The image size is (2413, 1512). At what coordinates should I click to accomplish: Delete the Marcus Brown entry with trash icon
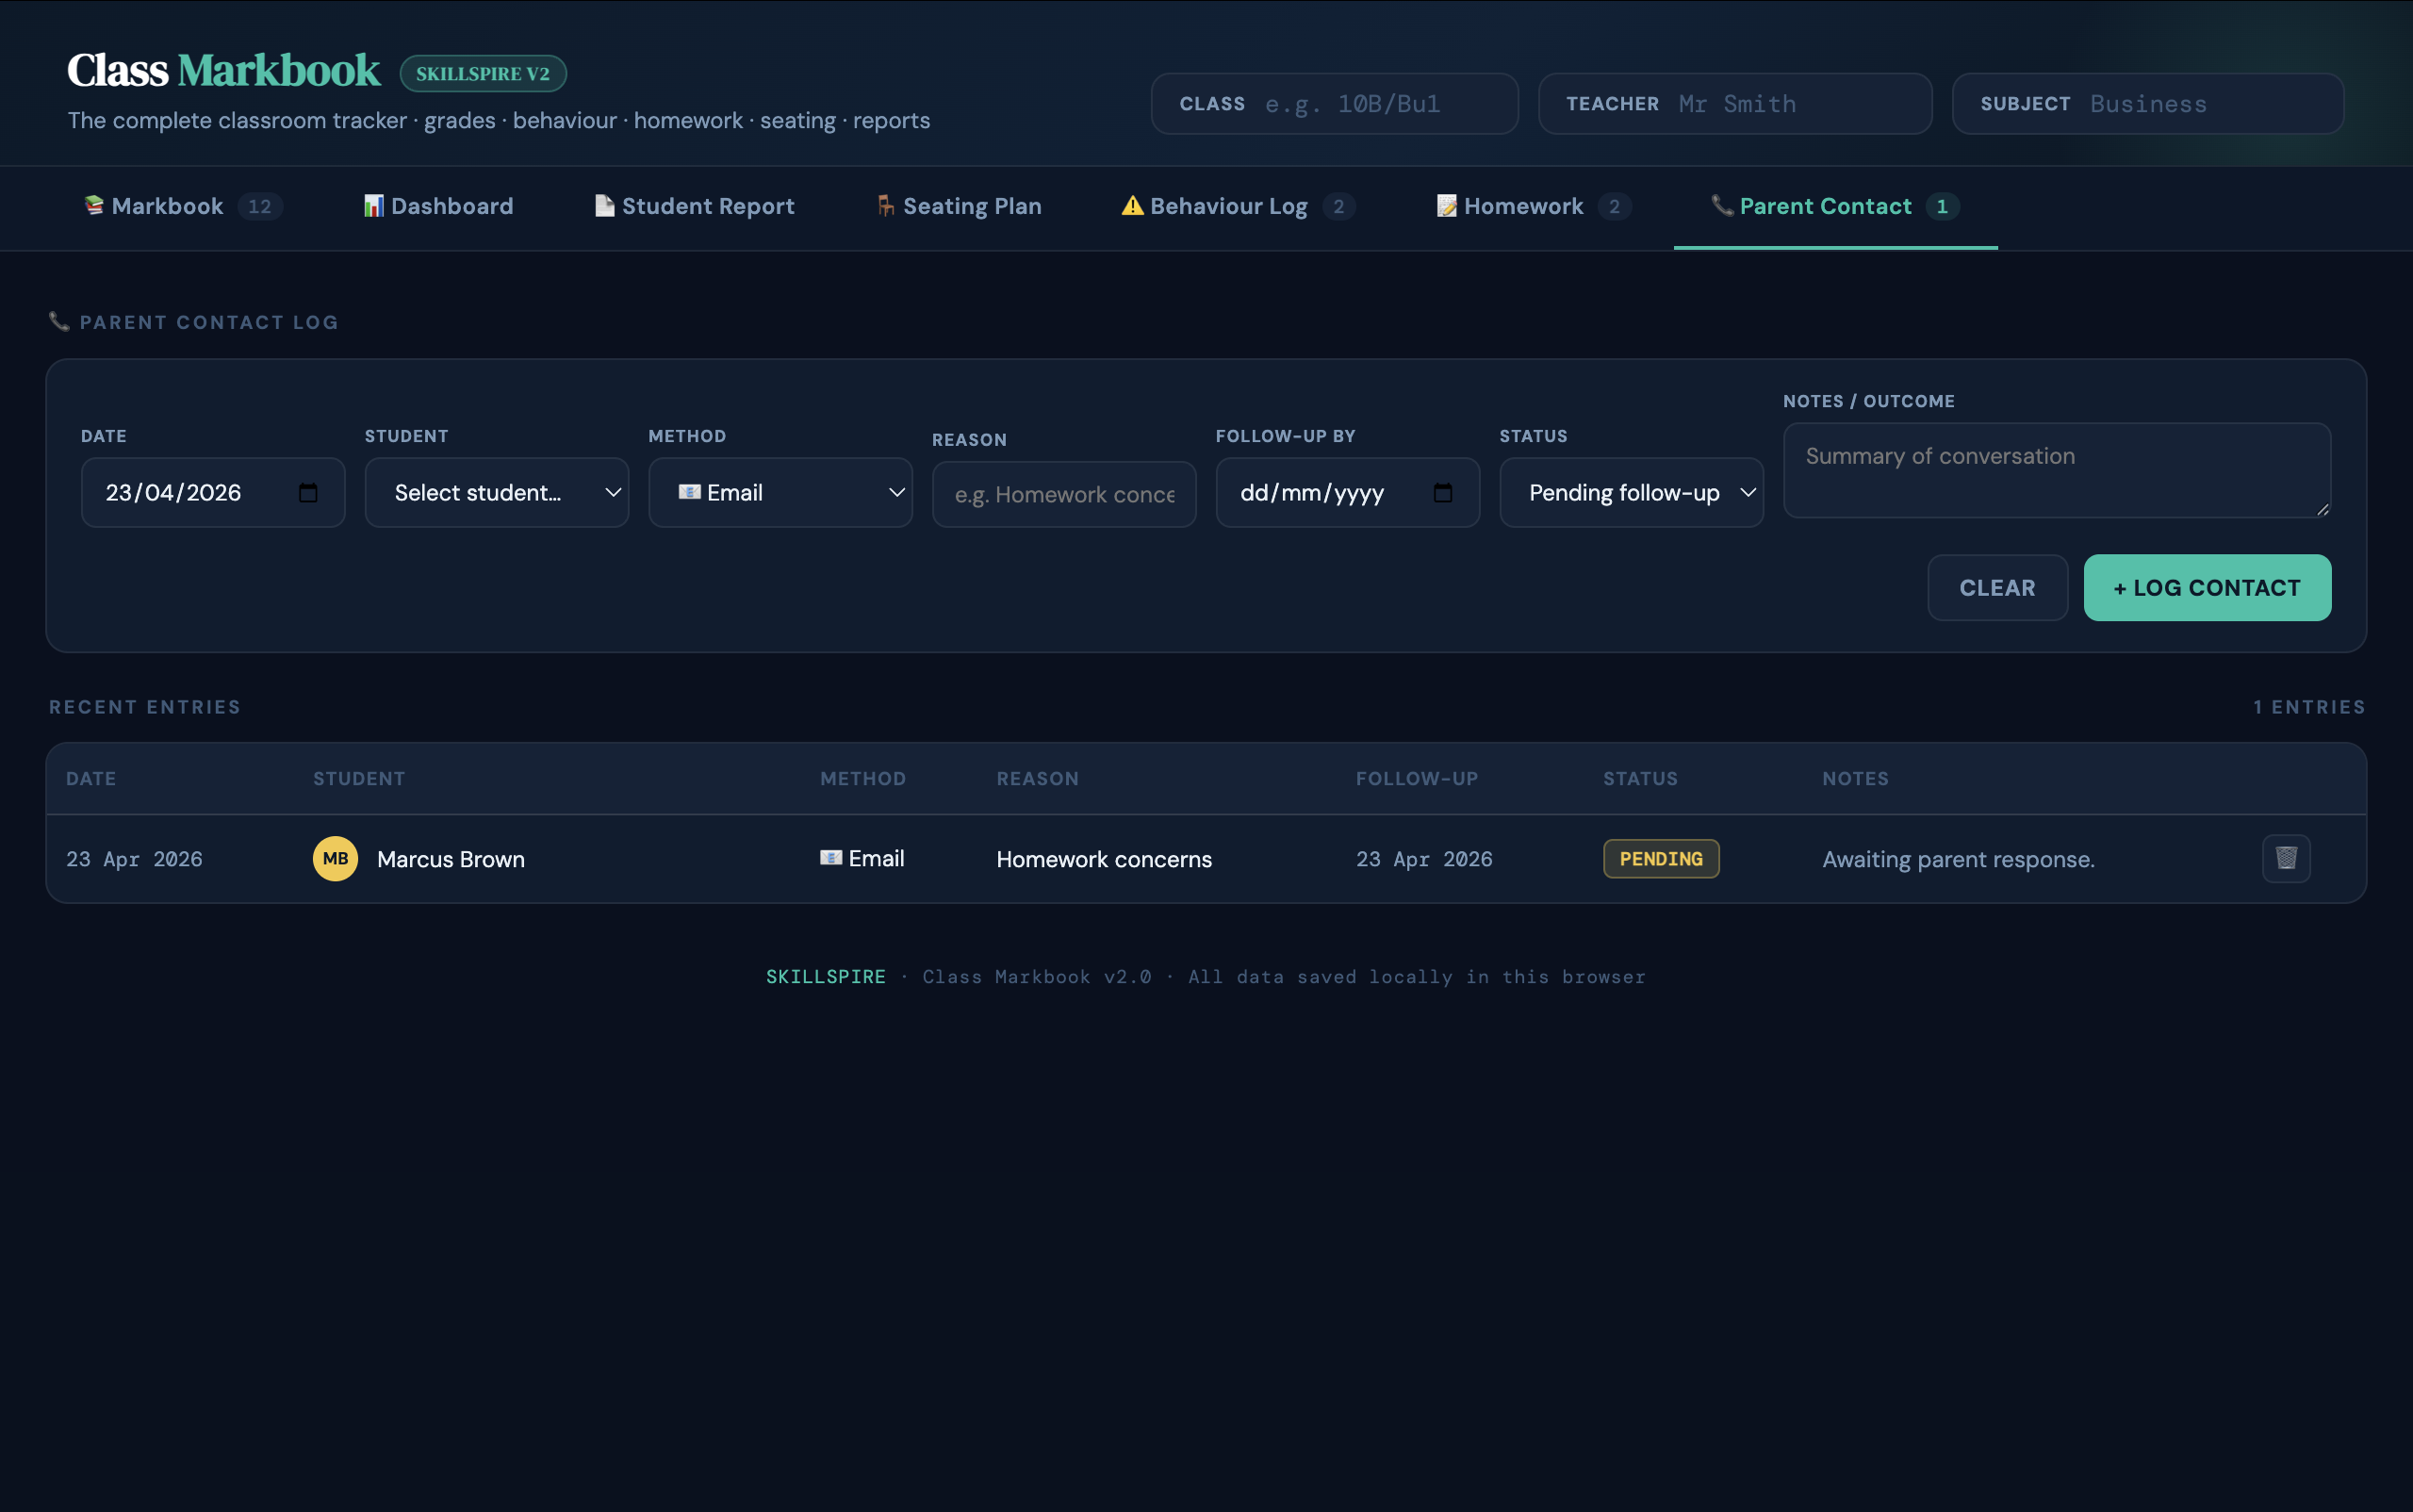2285,858
